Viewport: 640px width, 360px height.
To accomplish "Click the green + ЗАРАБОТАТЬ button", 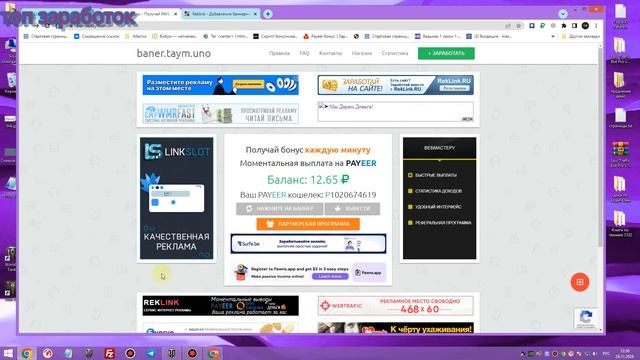I will (446, 53).
